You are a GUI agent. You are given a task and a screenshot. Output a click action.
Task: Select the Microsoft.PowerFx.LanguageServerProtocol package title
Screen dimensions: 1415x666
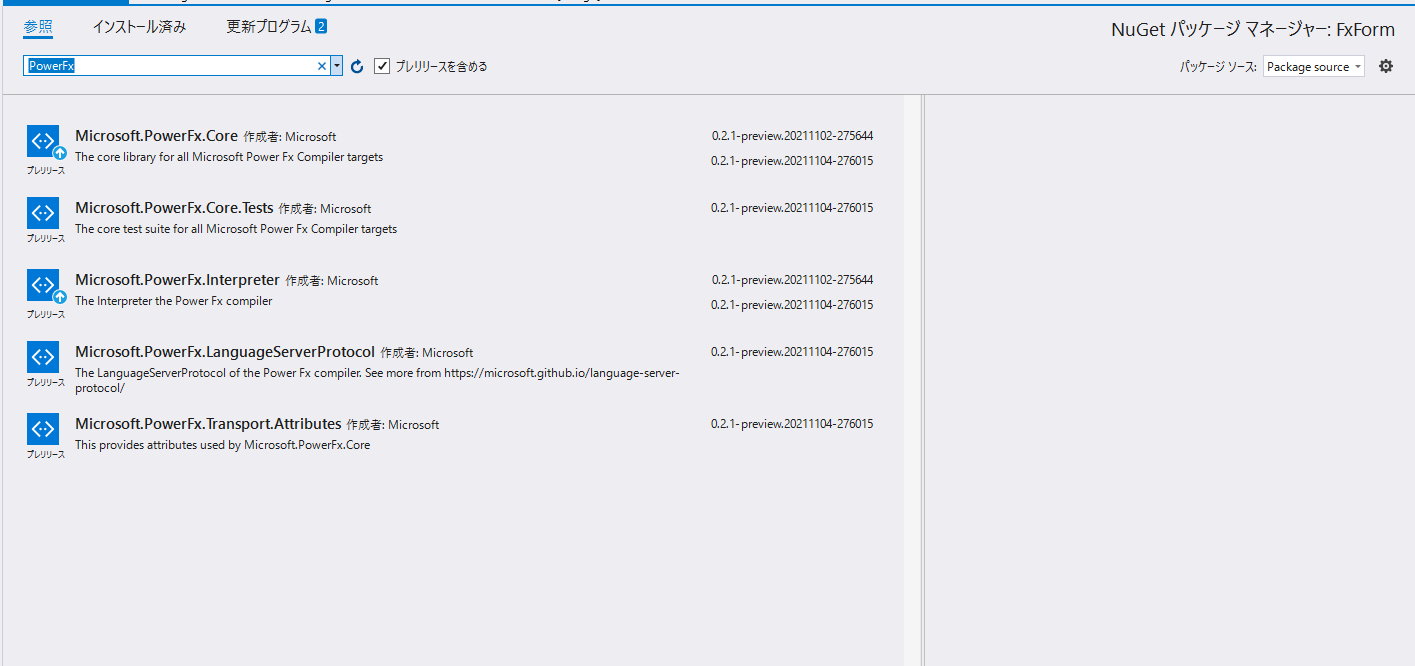(x=225, y=352)
